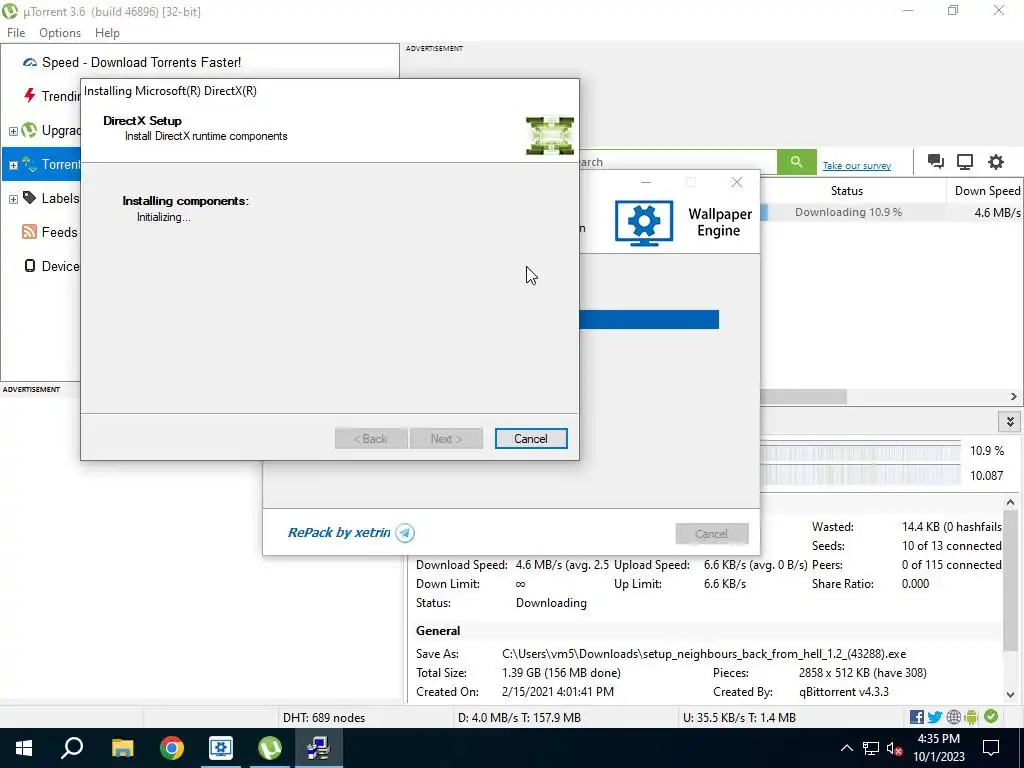Minimize the Wallpaper Engine installer window

(646, 182)
